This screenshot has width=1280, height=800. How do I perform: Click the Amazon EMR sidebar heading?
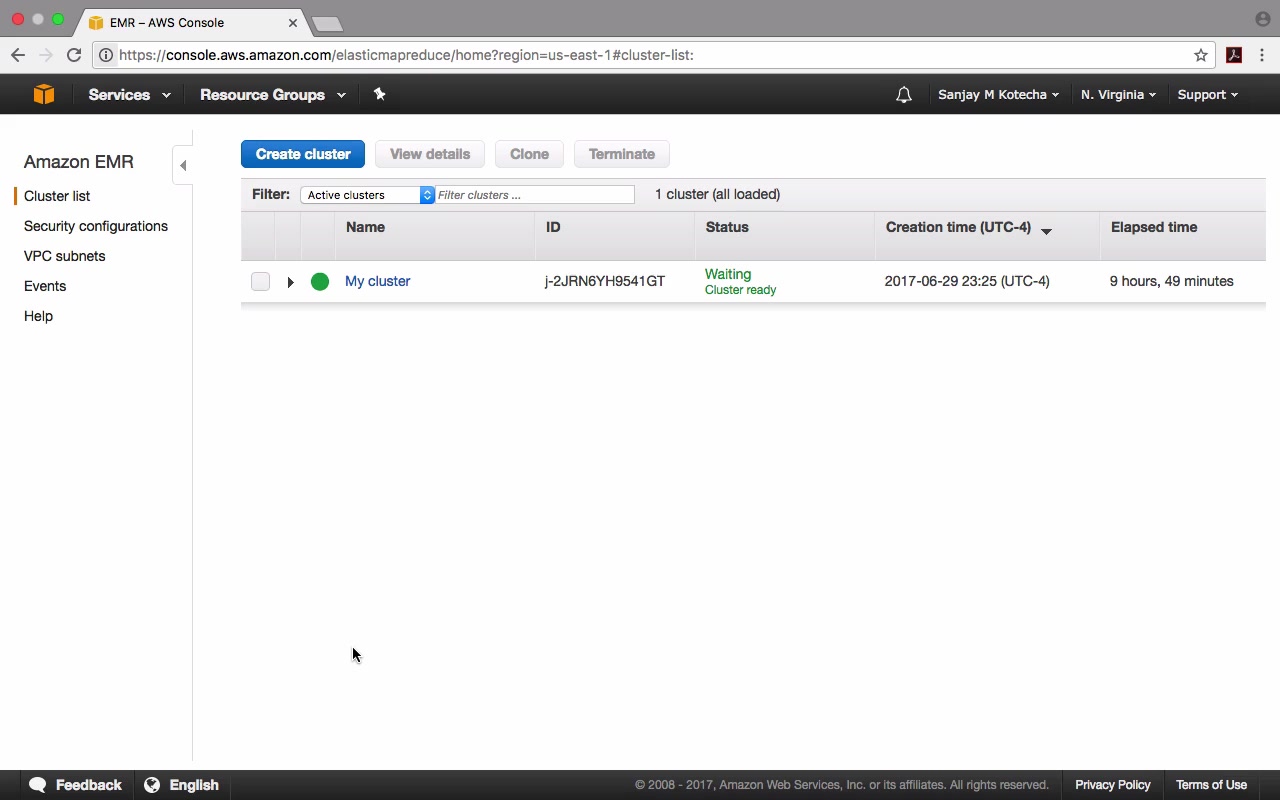(x=79, y=162)
